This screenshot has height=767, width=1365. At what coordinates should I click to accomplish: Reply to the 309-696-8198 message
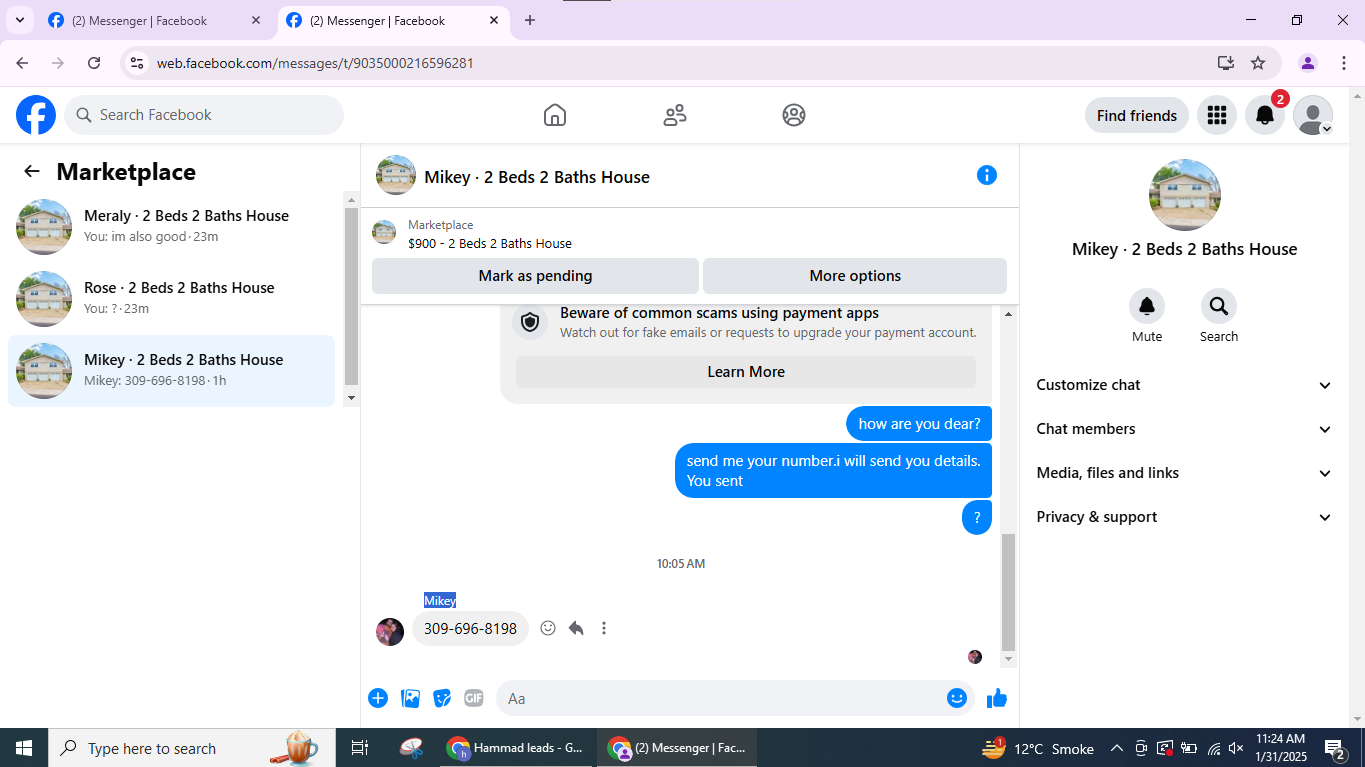pyautogui.click(x=576, y=628)
